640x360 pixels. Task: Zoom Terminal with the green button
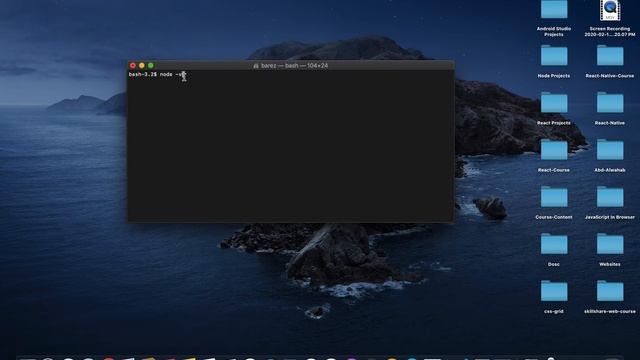click(151, 65)
